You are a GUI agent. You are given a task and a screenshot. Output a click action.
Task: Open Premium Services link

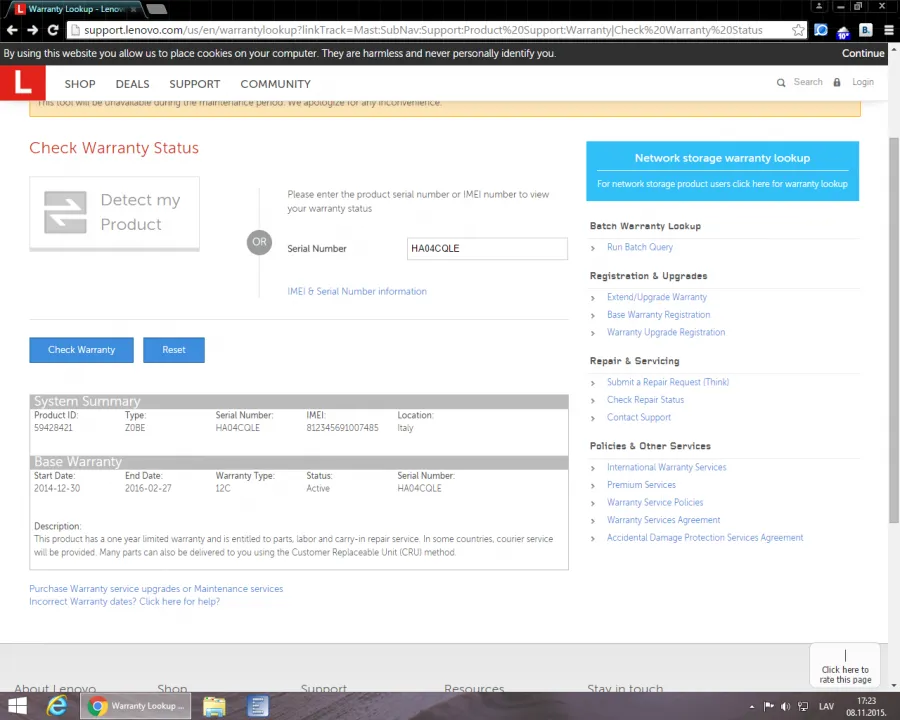[641, 485]
